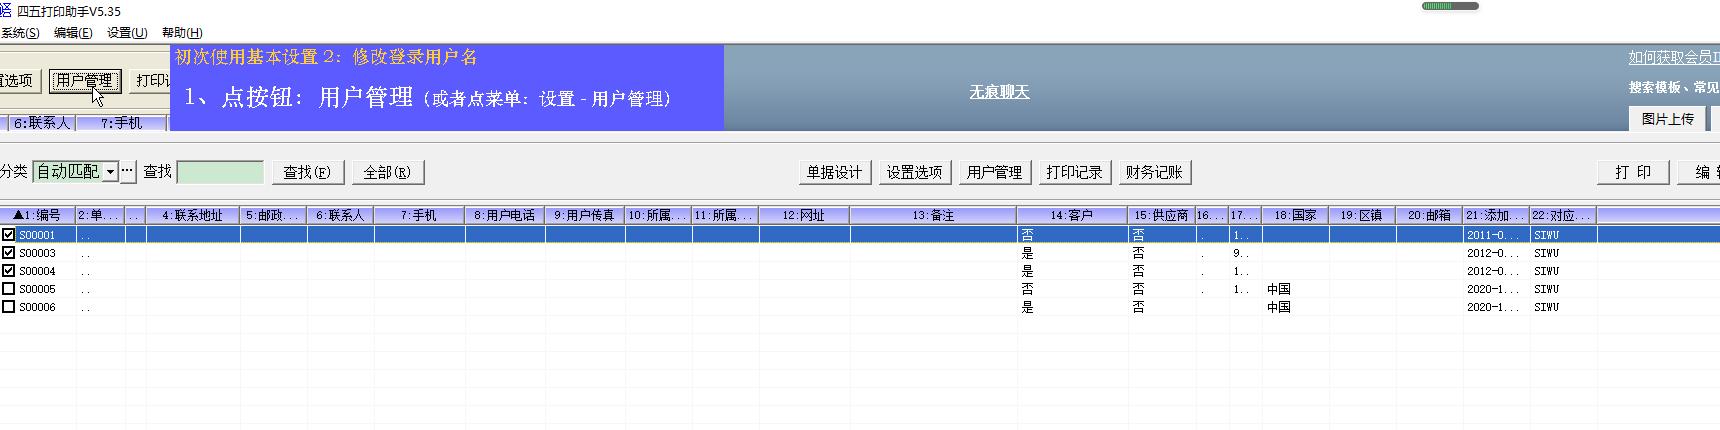This screenshot has height=430, width=1720.
Task: Click the 20:邮箱 column header
Action: pos(1430,215)
